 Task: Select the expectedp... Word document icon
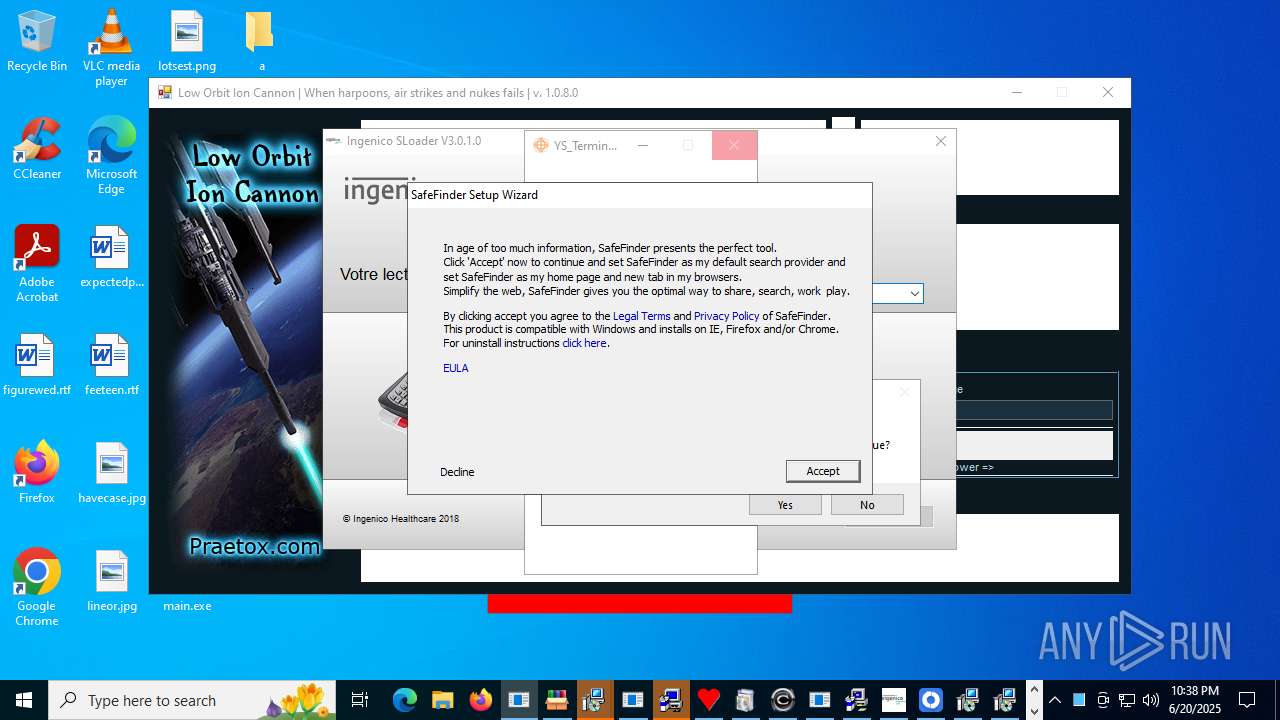coord(111,257)
